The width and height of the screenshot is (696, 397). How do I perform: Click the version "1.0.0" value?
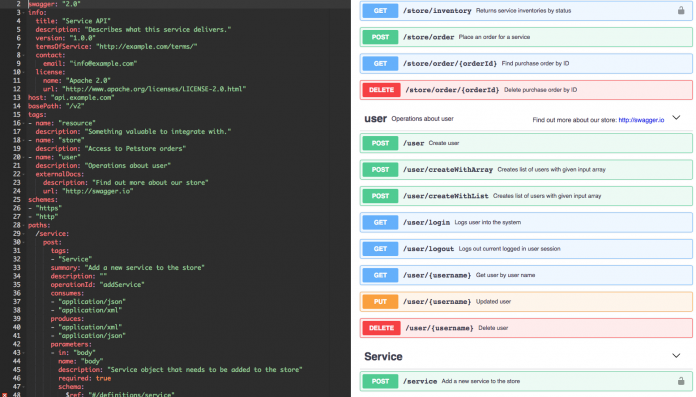(x=82, y=38)
